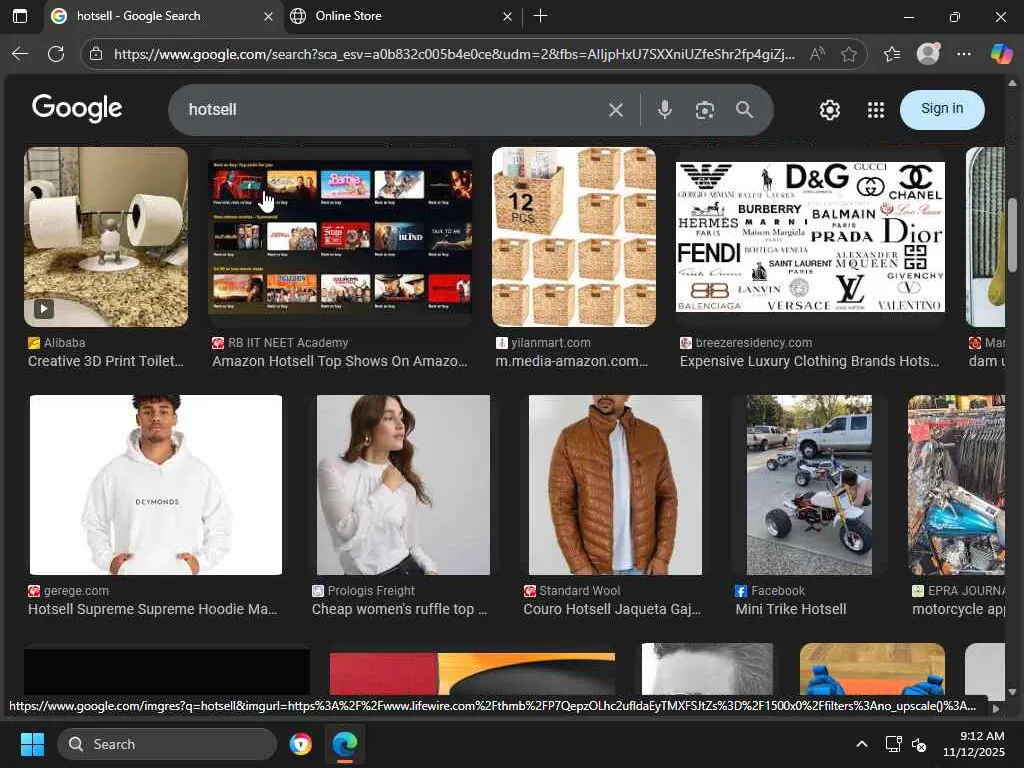Search by image with the lens icon
Image resolution: width=1024 pixels, height=768 pixels.
[705, 110]
